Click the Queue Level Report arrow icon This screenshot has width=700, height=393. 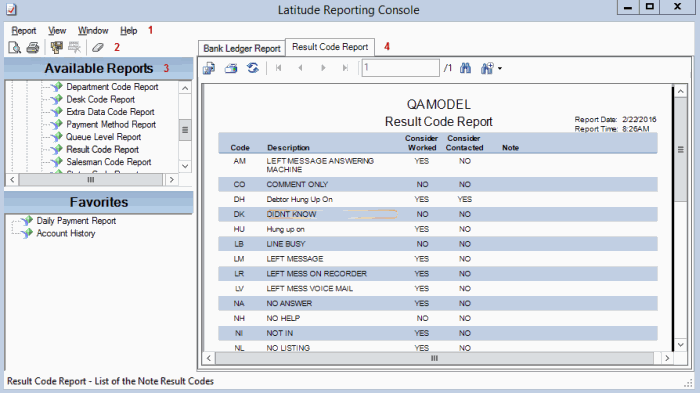(x=57, y=136)
